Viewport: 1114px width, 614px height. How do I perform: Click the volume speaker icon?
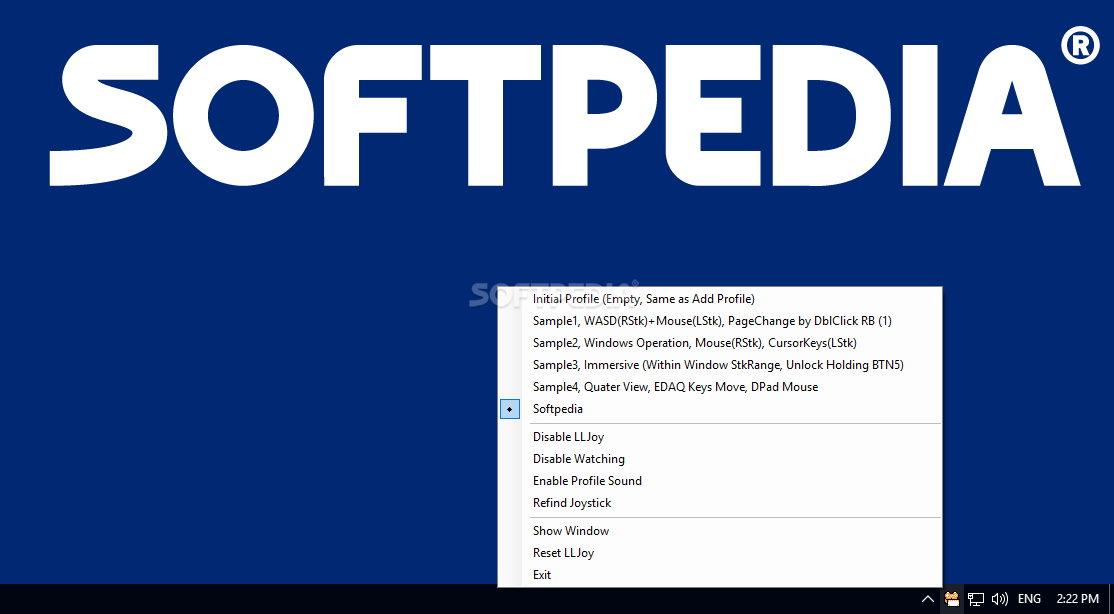[x=1000, y=599]
